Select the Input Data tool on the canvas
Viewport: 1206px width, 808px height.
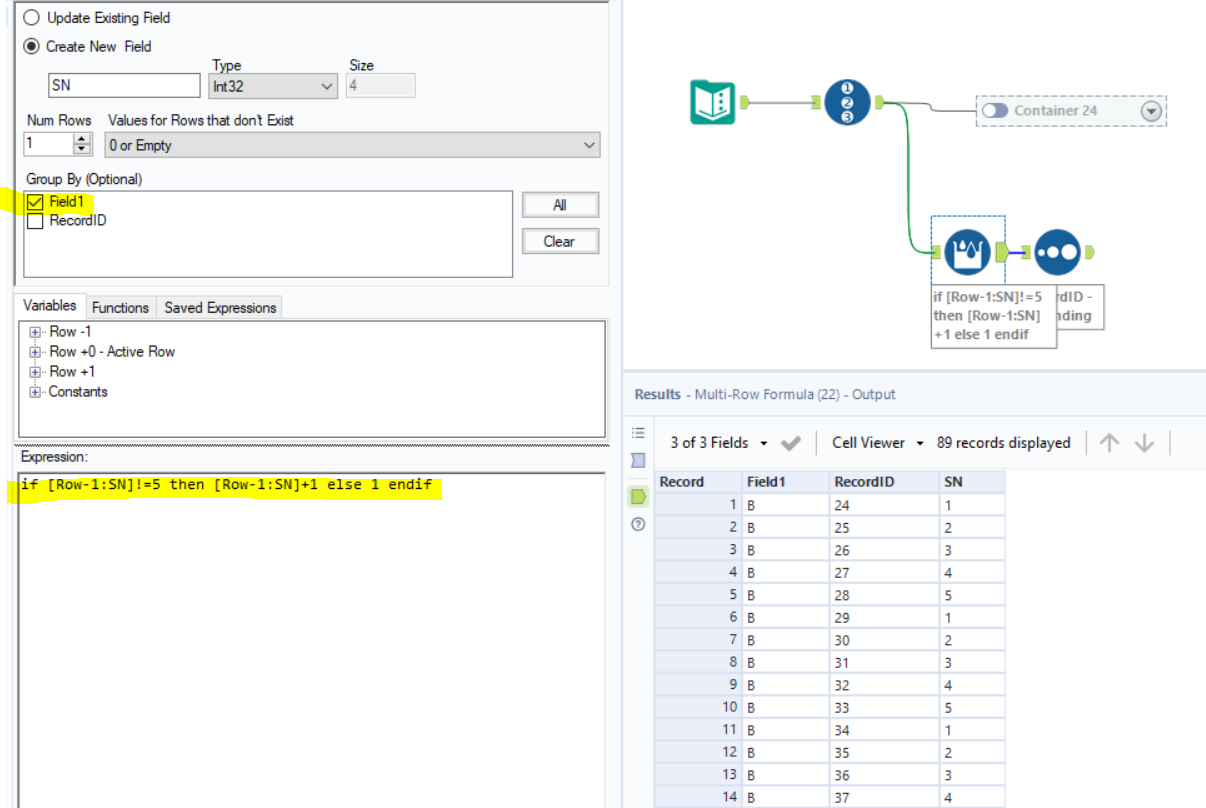click(x=713, y=101)
